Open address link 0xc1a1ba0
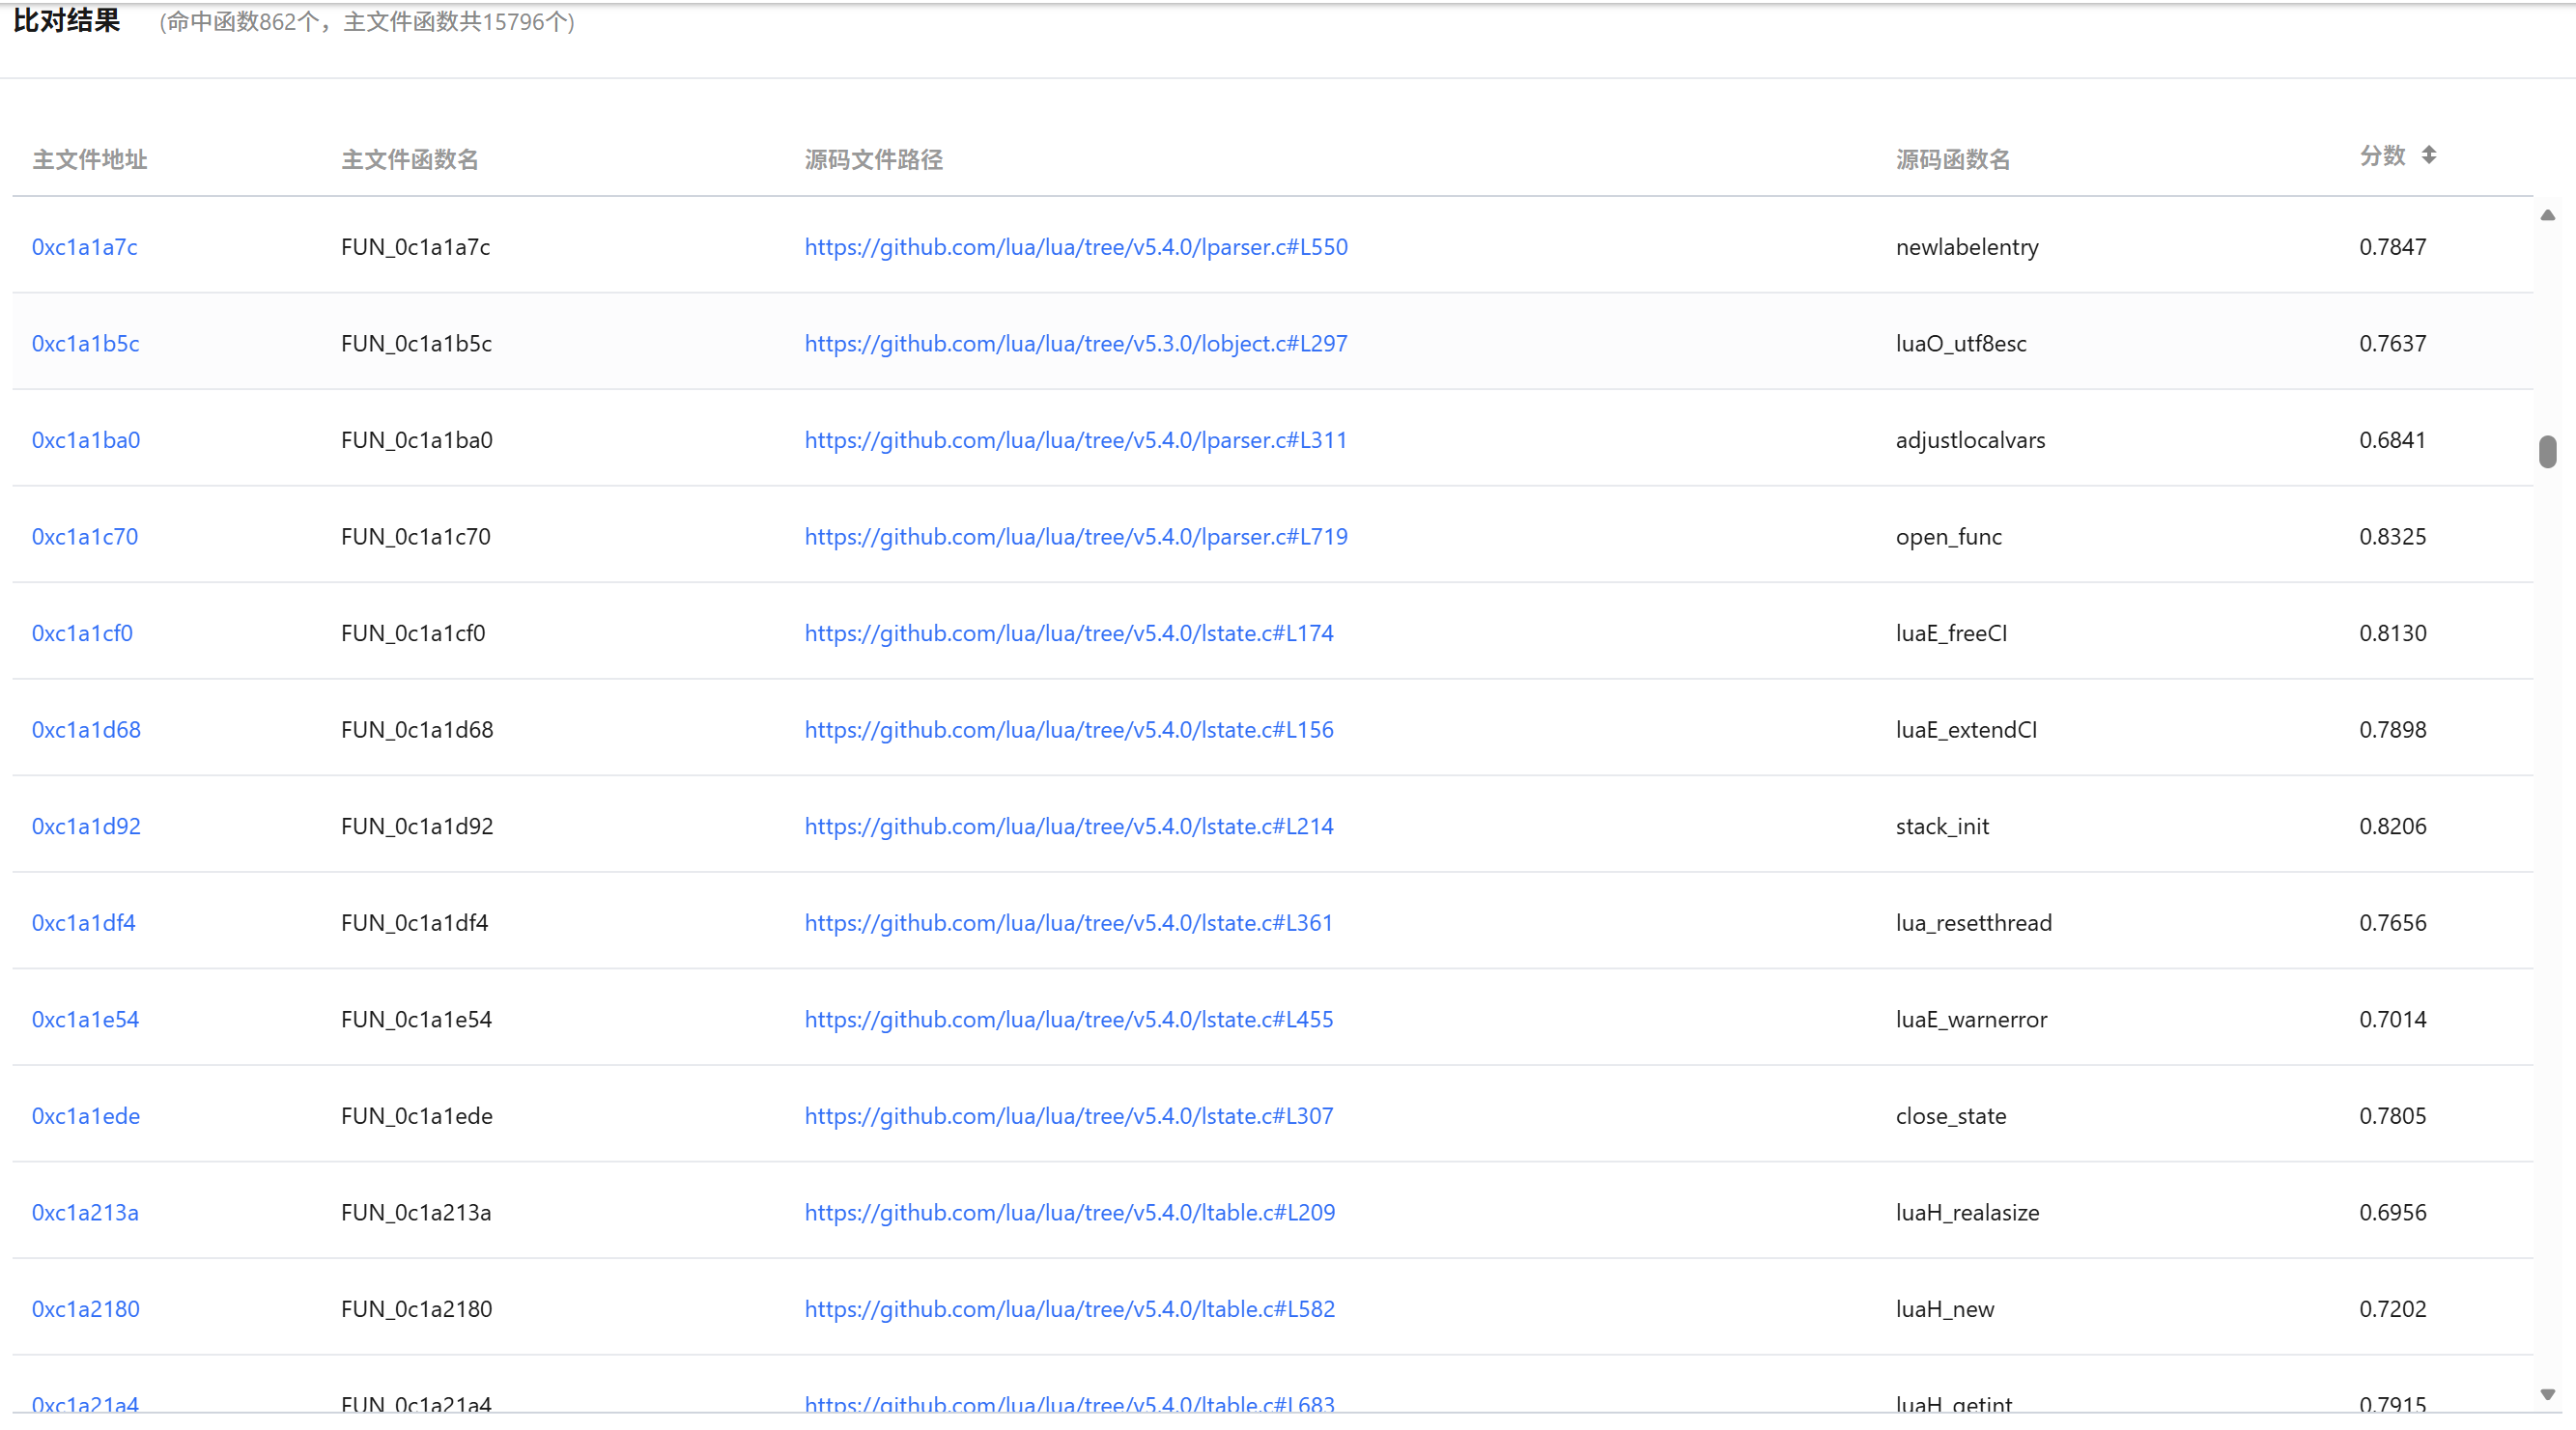Screen dimensions: 2576x1430 (86, 440)
